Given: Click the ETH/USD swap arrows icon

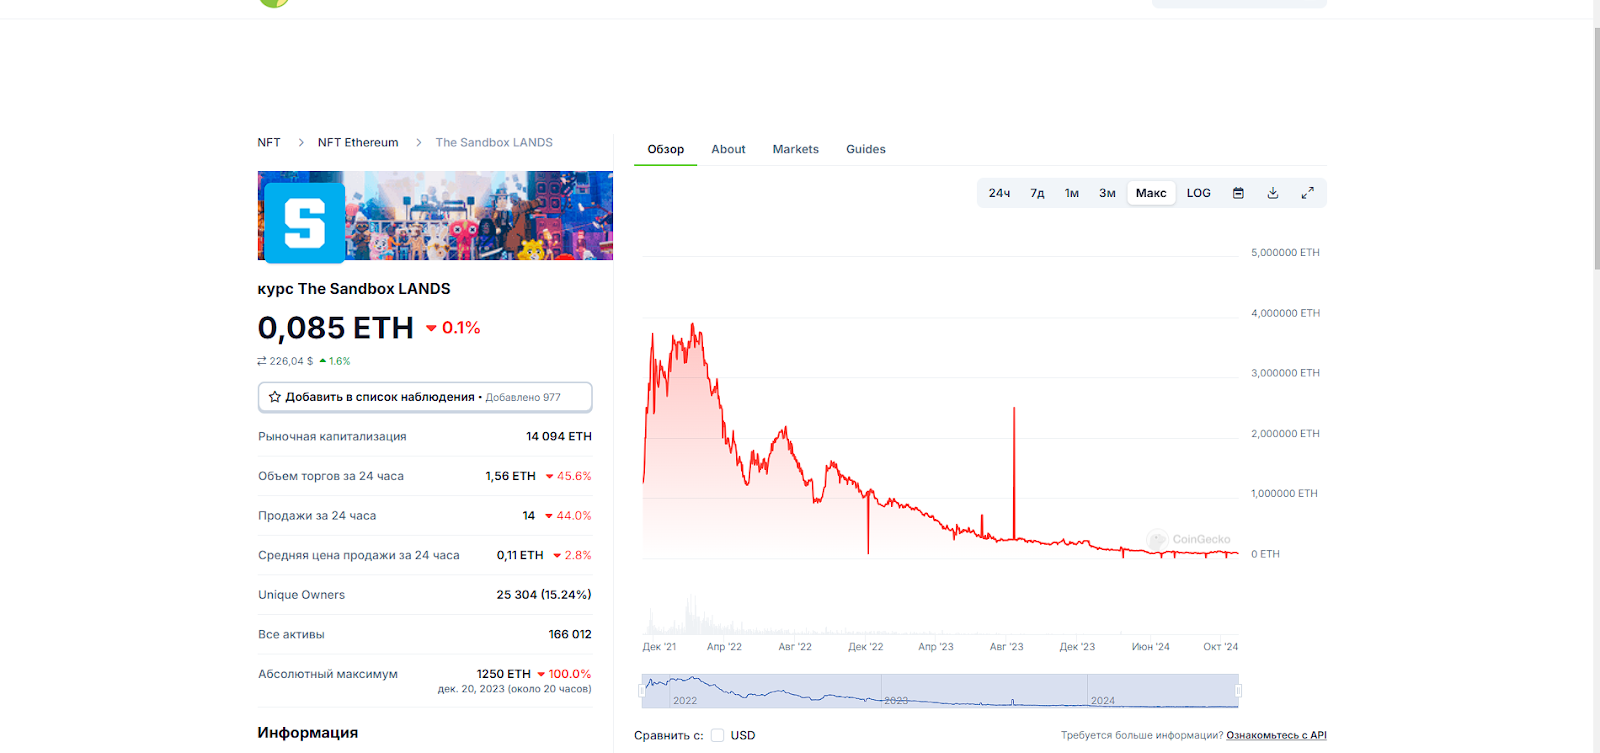Looking at the screenshot, I should pos(262,361).
